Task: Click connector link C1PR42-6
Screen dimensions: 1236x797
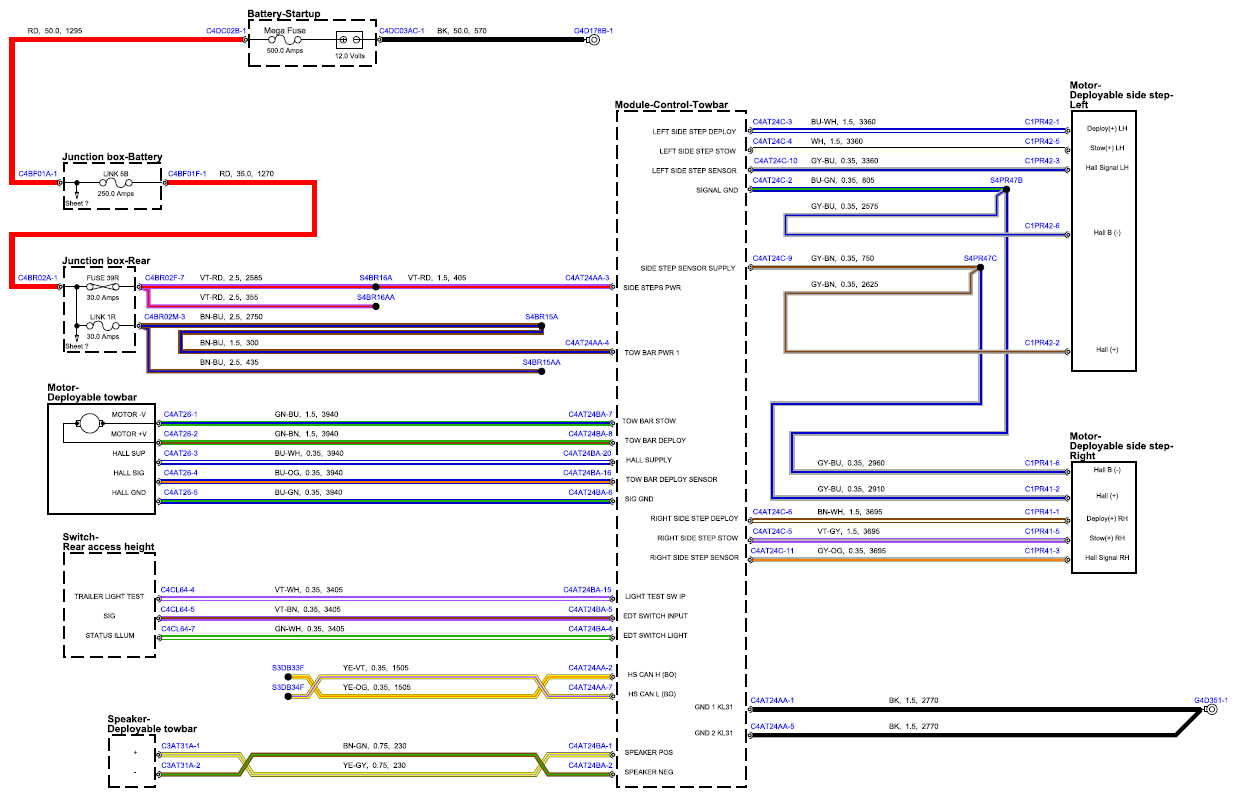Action: (1042, 225)
